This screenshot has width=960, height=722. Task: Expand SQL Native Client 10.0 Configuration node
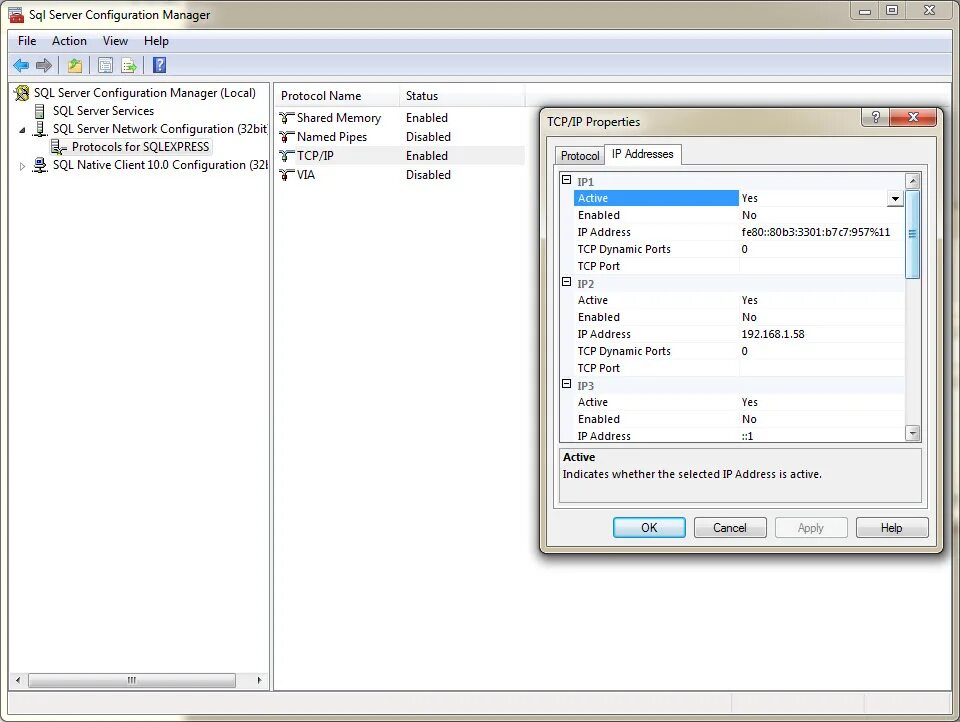pos(23,166)
